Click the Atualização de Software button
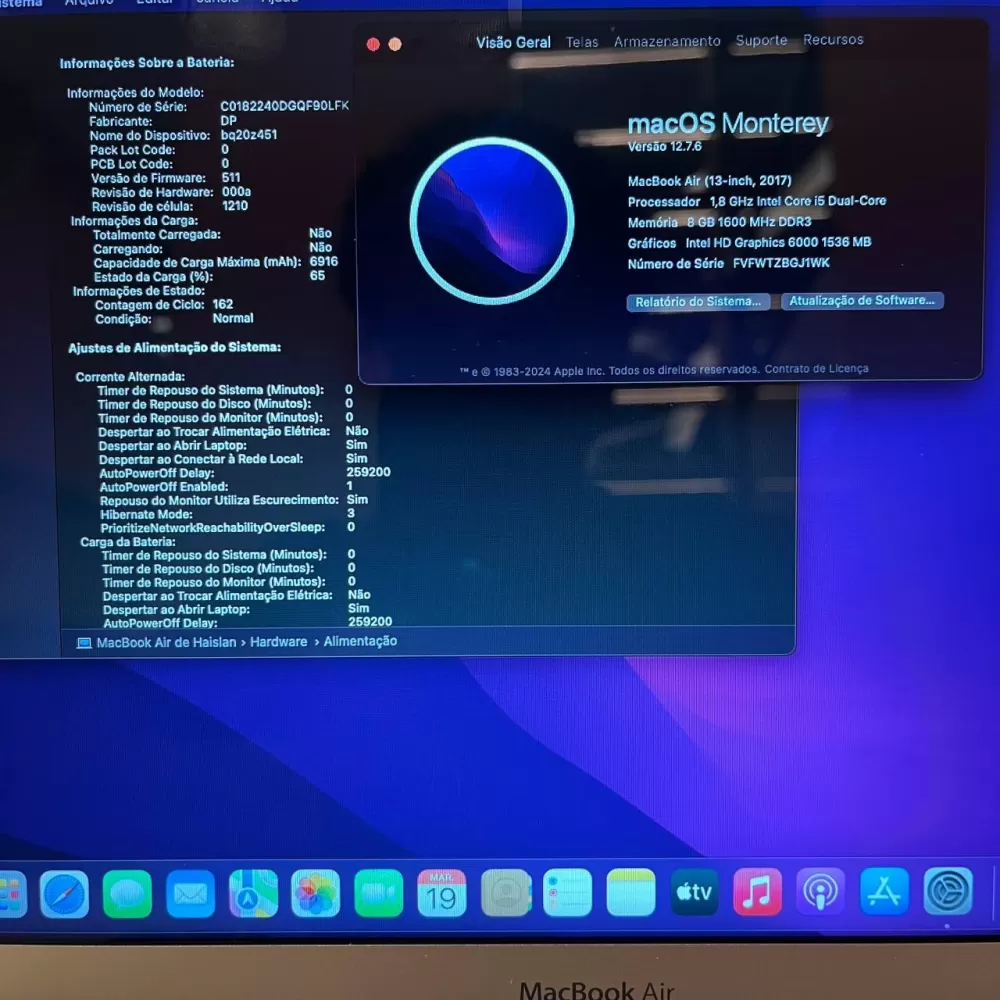This screenshot has width=1000, height=1000. click(x=862, y=301)
